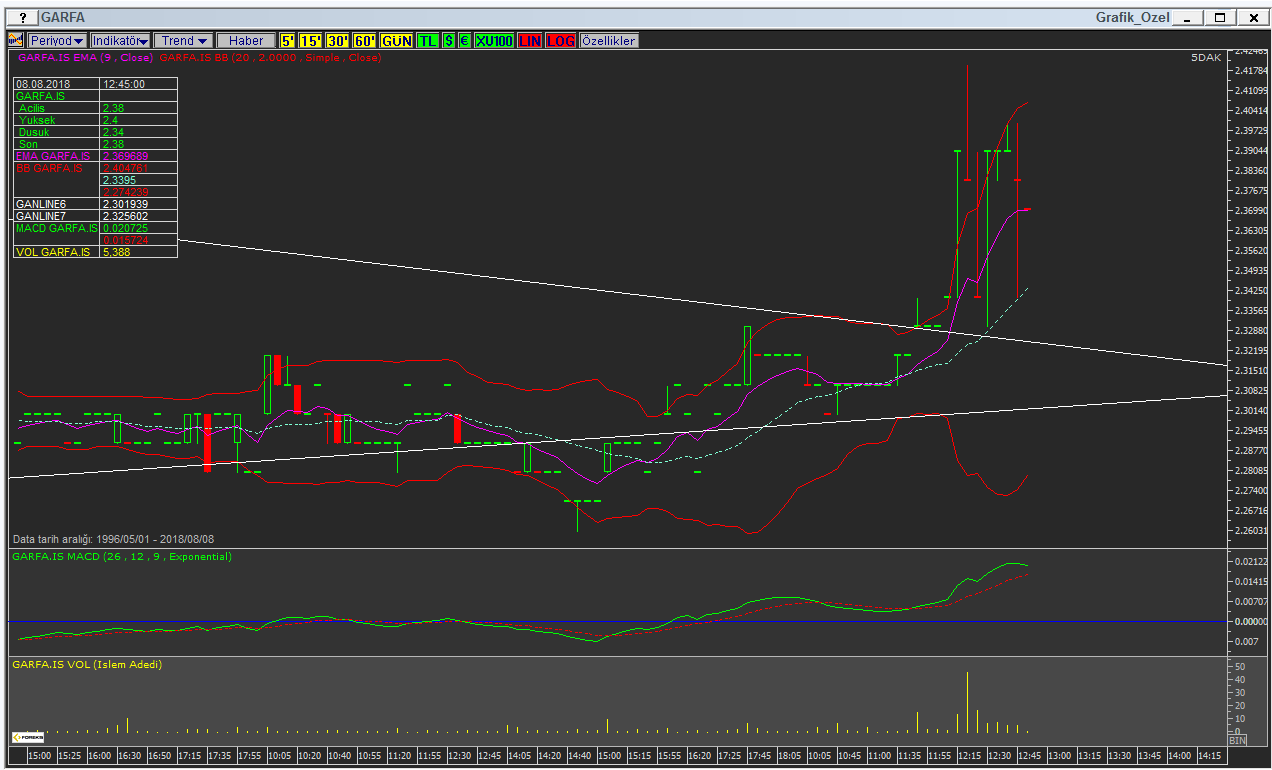Viewport: 1272px width, 770px height.
Task: Enable LOG logarithmic scale
Action: coord(561,40)
